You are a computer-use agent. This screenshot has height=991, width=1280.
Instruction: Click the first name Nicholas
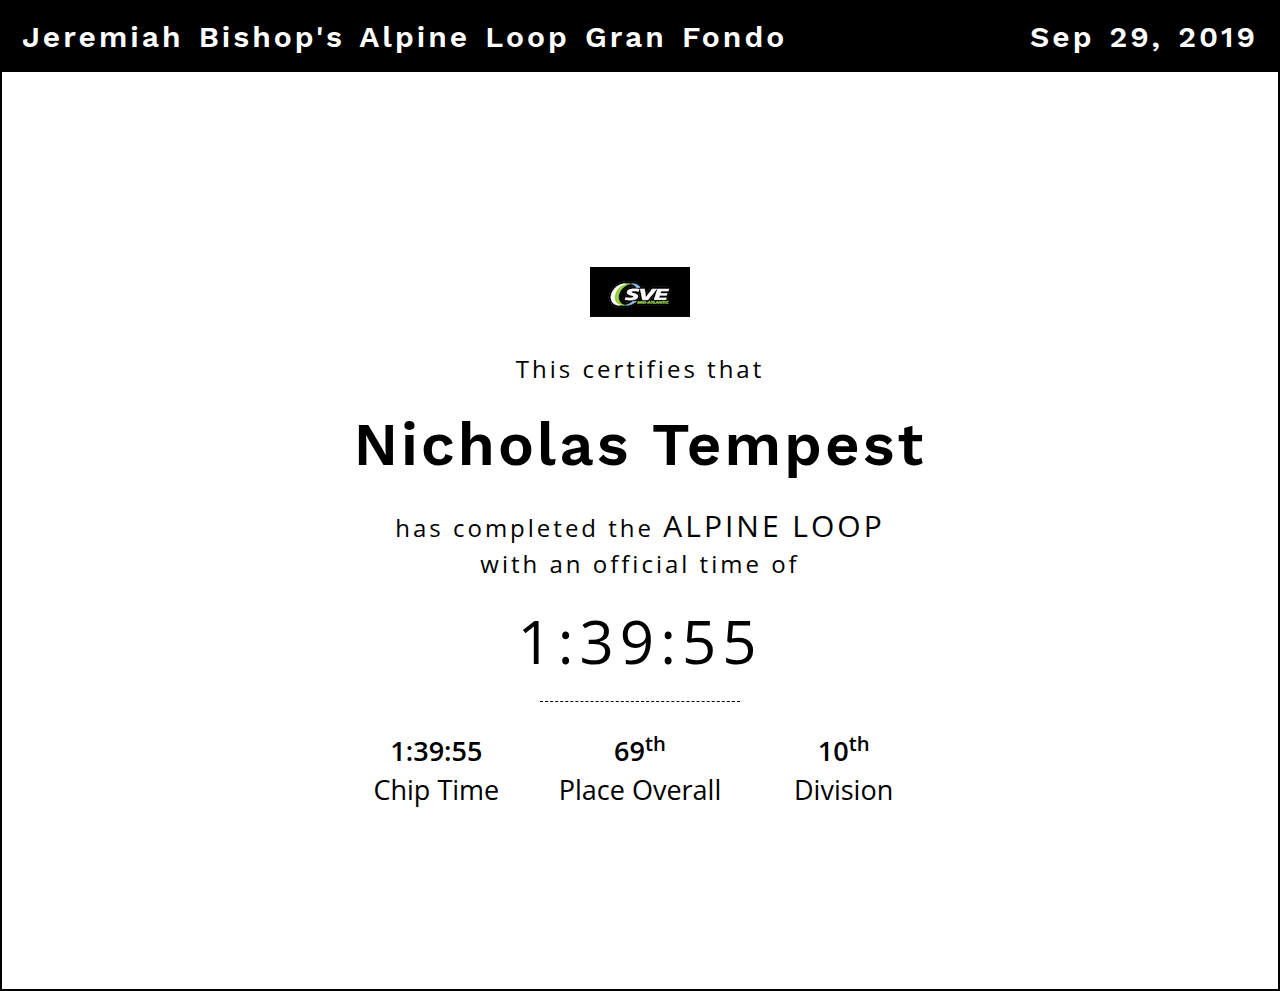[x=492, y=445]
